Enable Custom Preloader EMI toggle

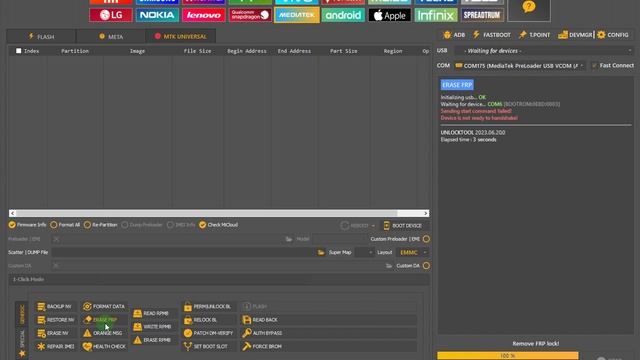pyautogui.click(x=426, y=239)
